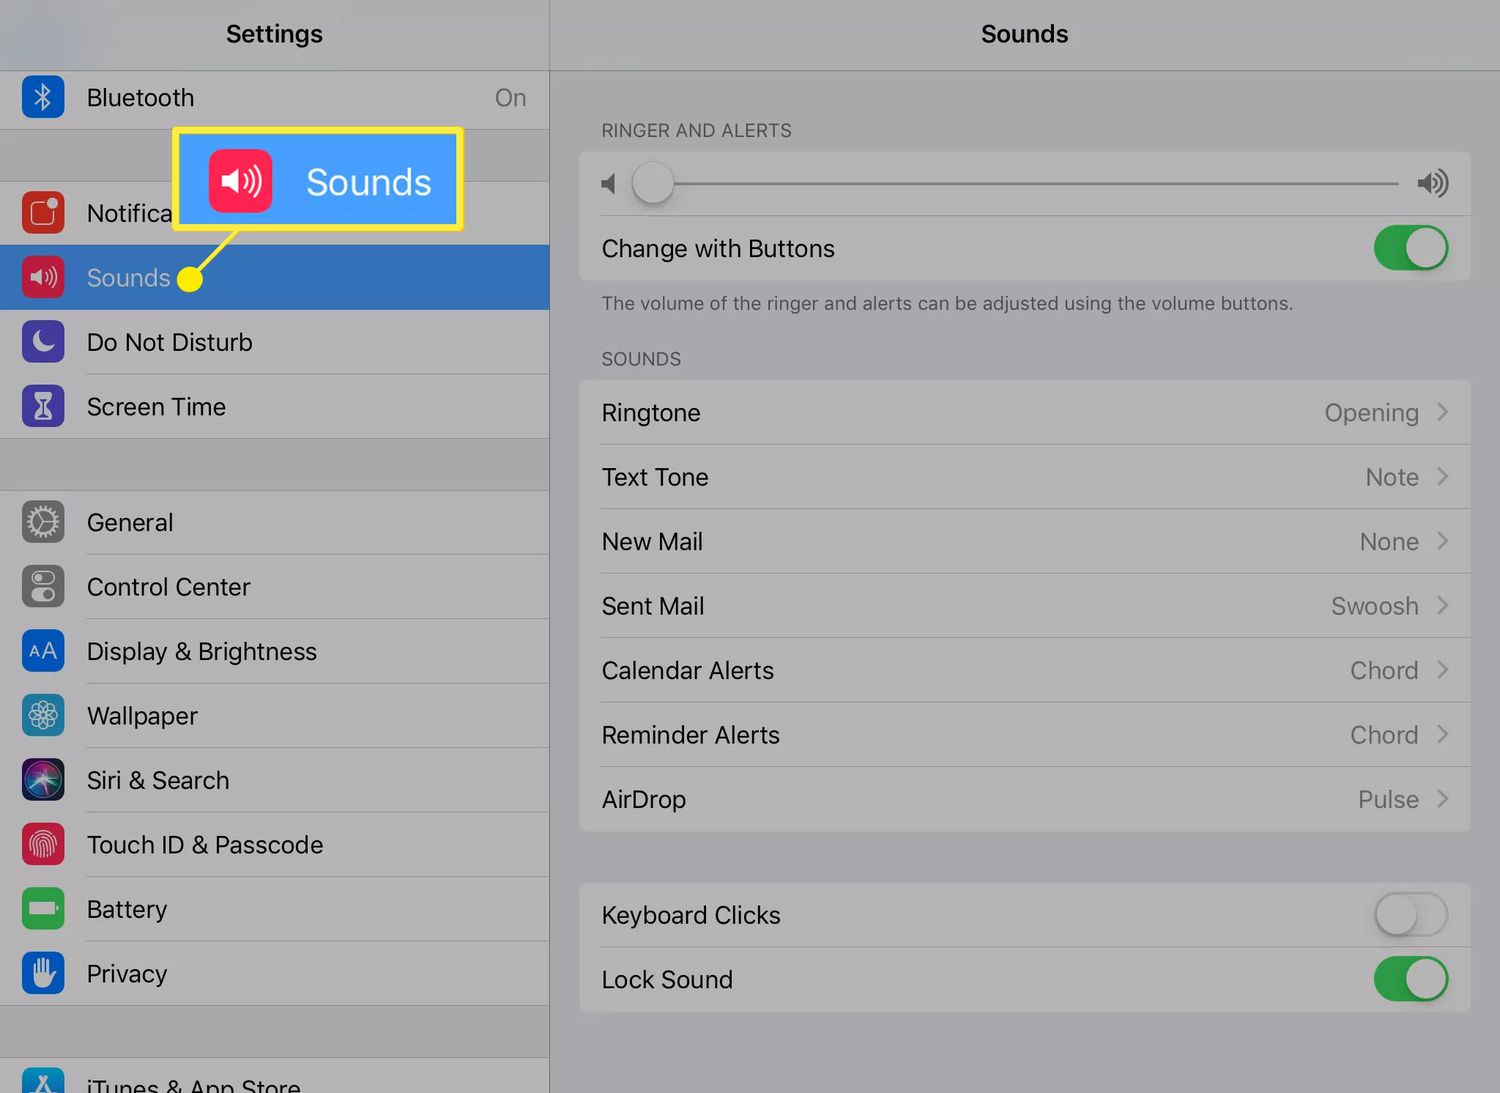
Task: Tap the Screen Time hourglass icon
Action: click(43, 407)
